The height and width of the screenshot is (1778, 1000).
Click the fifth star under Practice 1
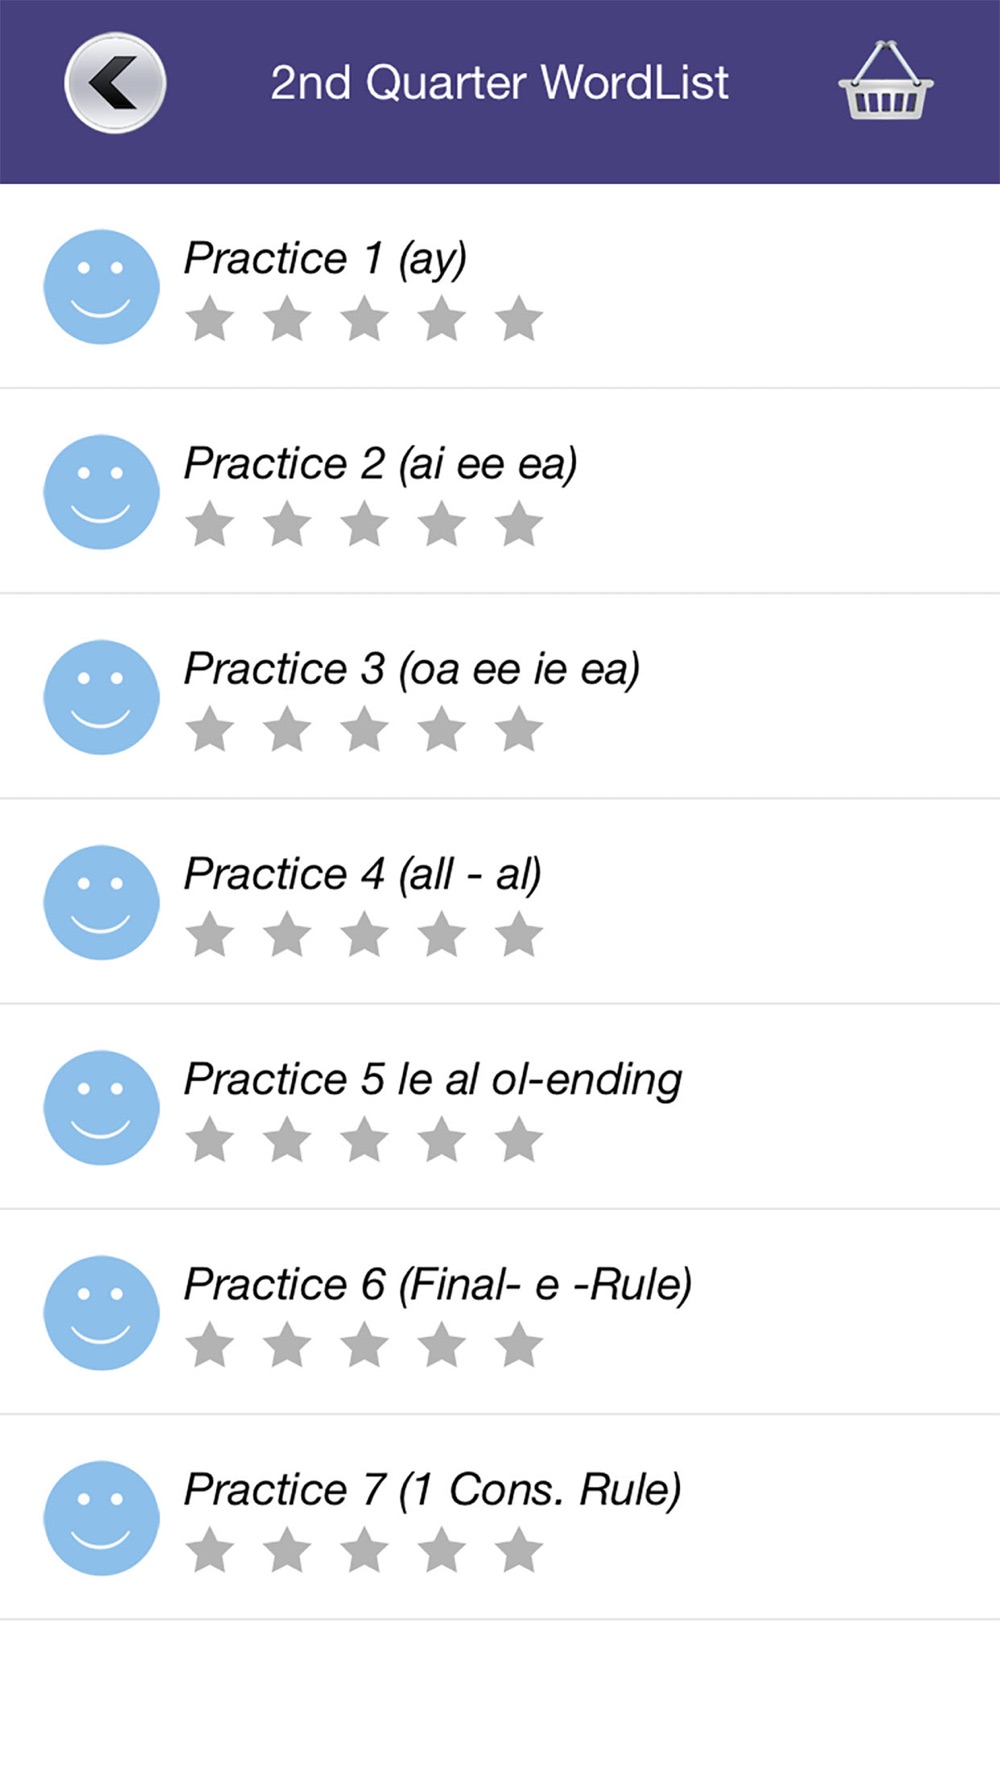pyautogui.click(x=519, y=318)
